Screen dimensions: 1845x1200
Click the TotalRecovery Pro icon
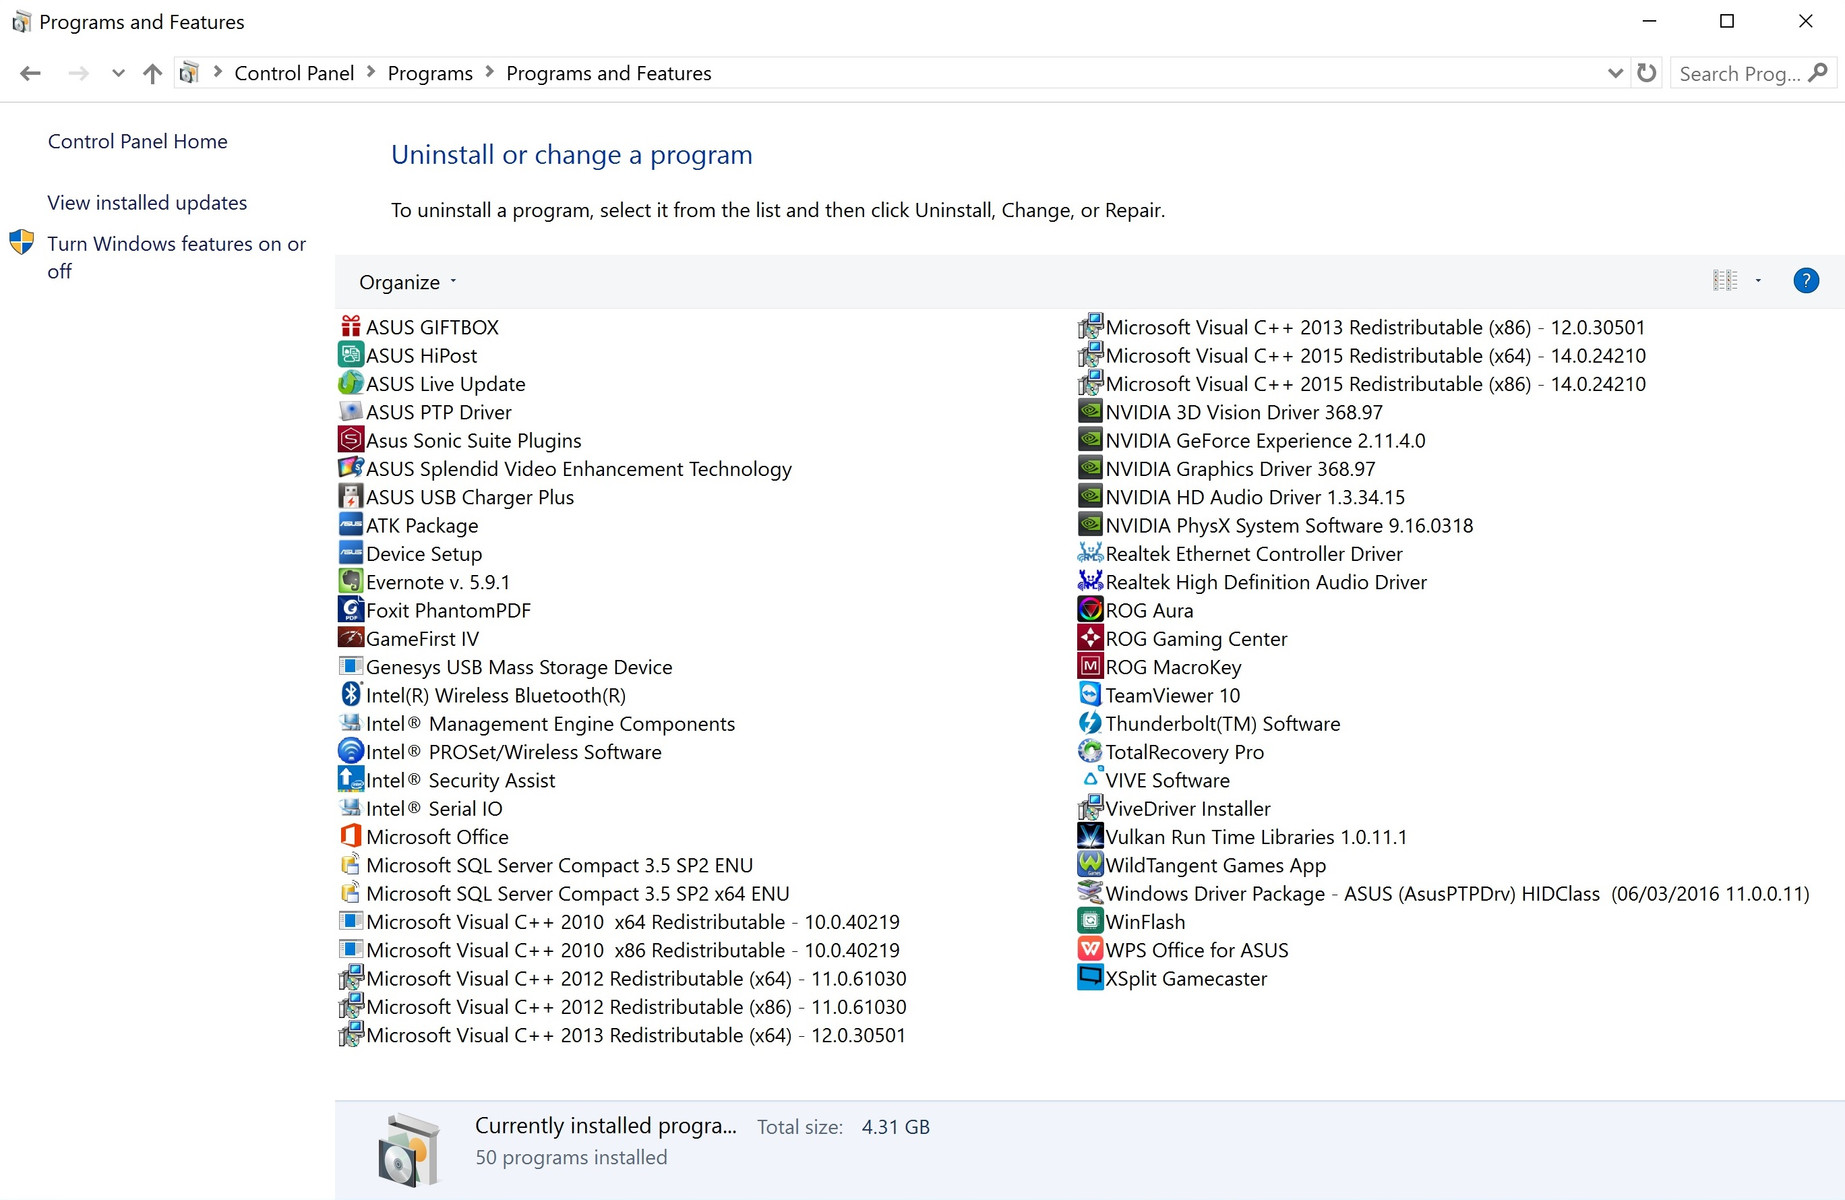click(1090, 751)
